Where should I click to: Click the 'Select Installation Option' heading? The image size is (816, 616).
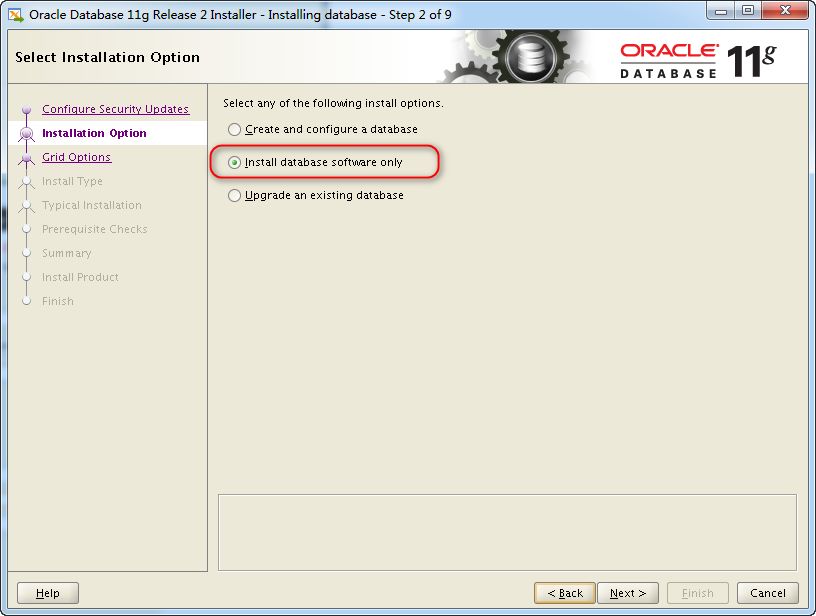pyautogui.click(x=107, y=57)
